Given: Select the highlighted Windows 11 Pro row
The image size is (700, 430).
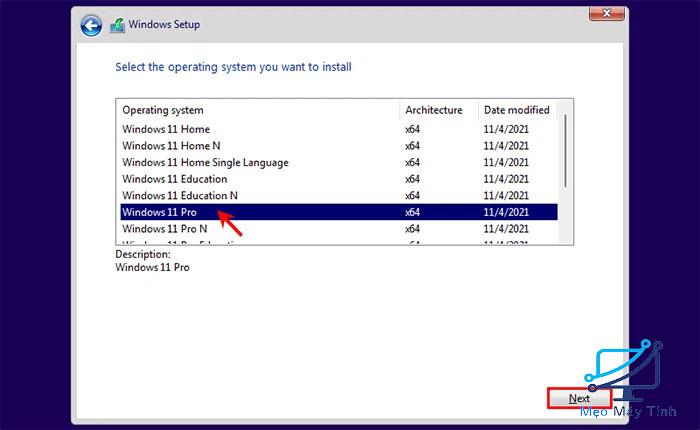Looking at the screenshot, I should tap(339, 212).
